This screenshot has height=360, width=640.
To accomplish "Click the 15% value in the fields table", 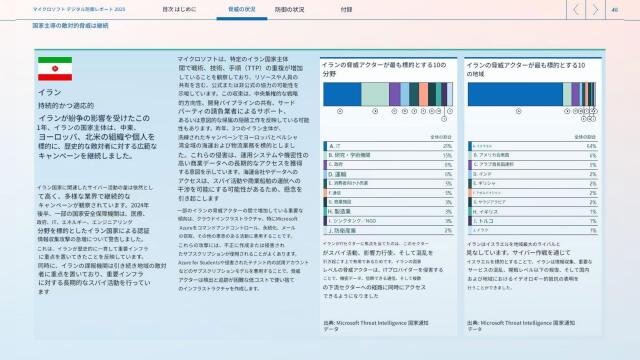I will coord(447,156).
